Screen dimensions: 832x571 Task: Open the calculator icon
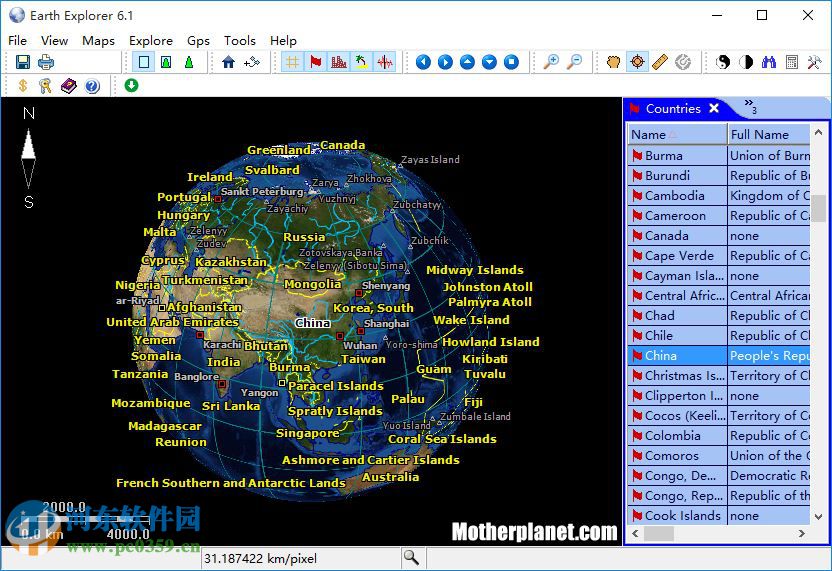point(791,62)
